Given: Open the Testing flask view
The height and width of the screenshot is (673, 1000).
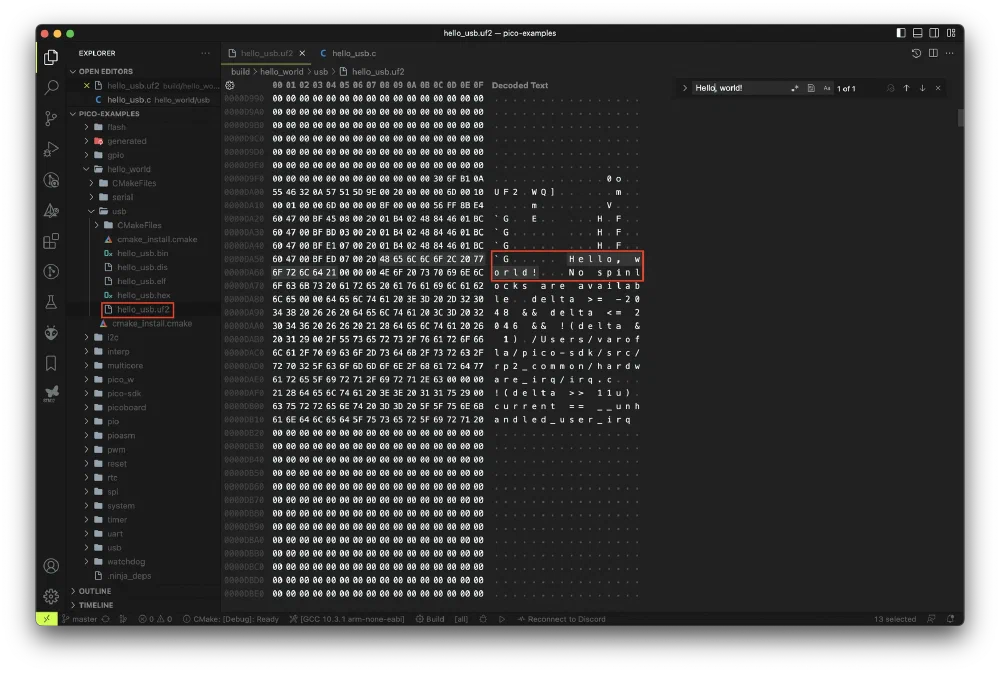Looking at the screenshot, I should (51, 302).
